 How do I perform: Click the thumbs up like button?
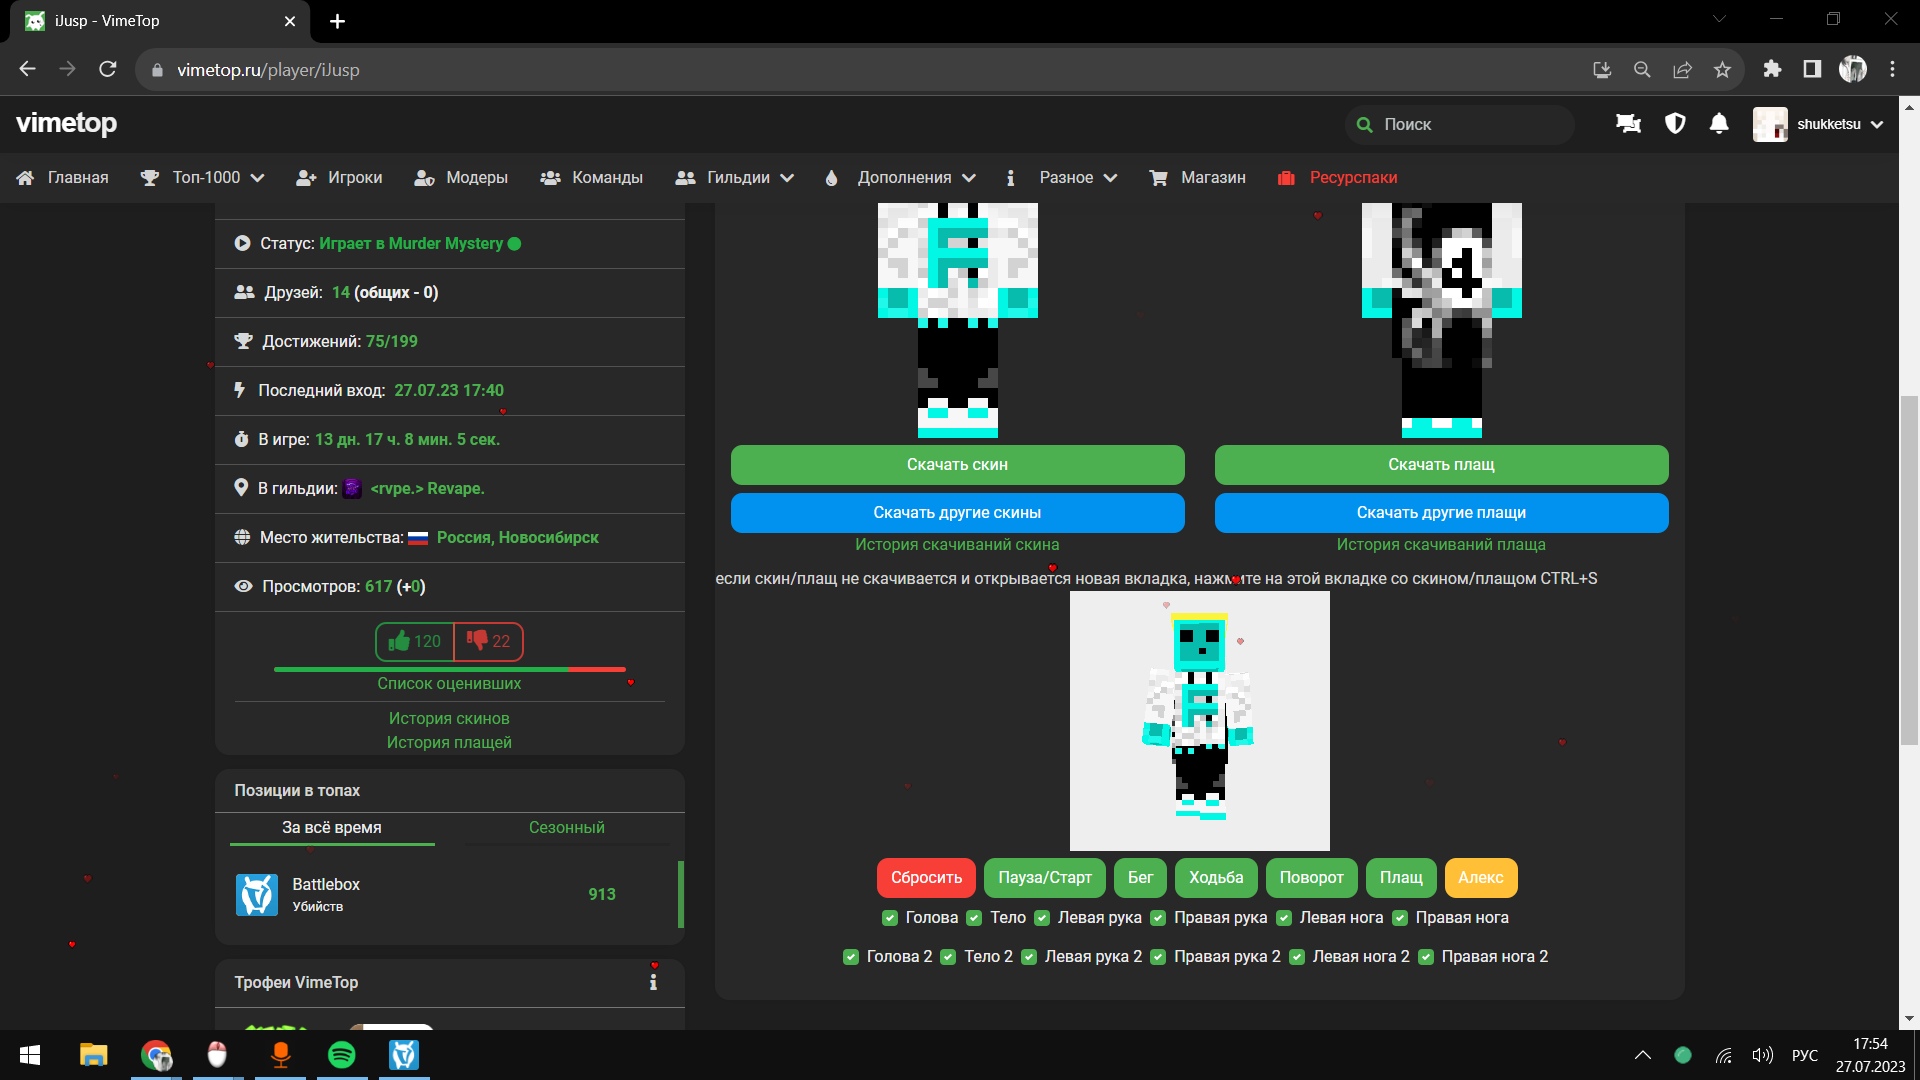[415, 641]
